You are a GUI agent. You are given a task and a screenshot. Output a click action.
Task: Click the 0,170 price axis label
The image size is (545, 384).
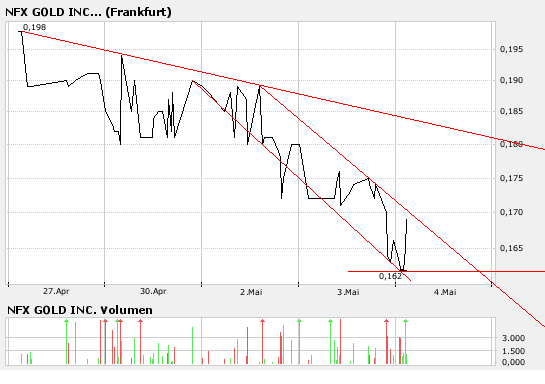pos(511,212)
